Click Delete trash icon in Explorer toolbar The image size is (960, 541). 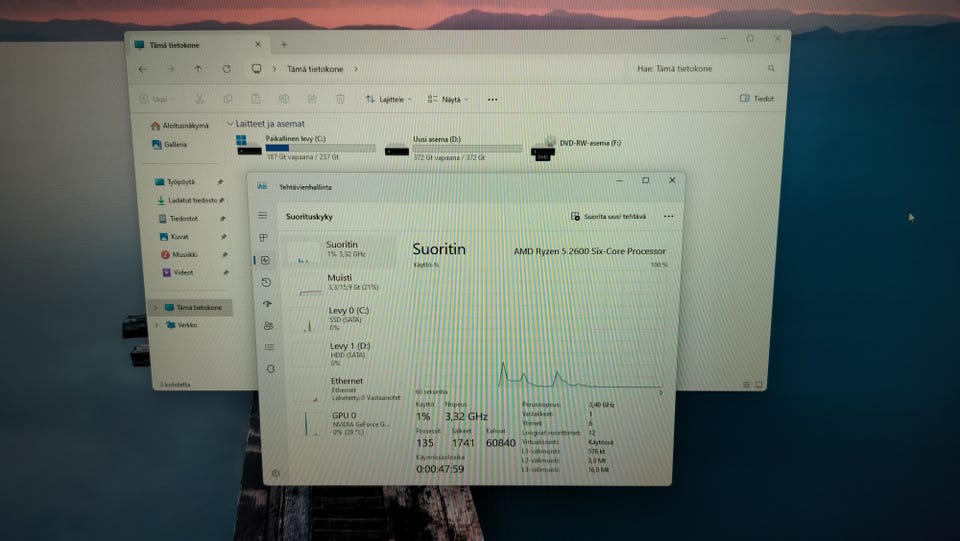point(340,99)
